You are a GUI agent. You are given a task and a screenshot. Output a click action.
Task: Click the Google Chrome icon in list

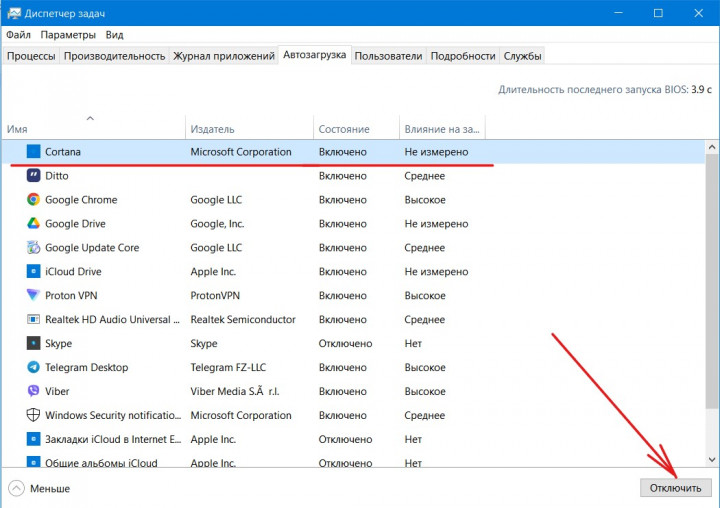coord(33,200)
